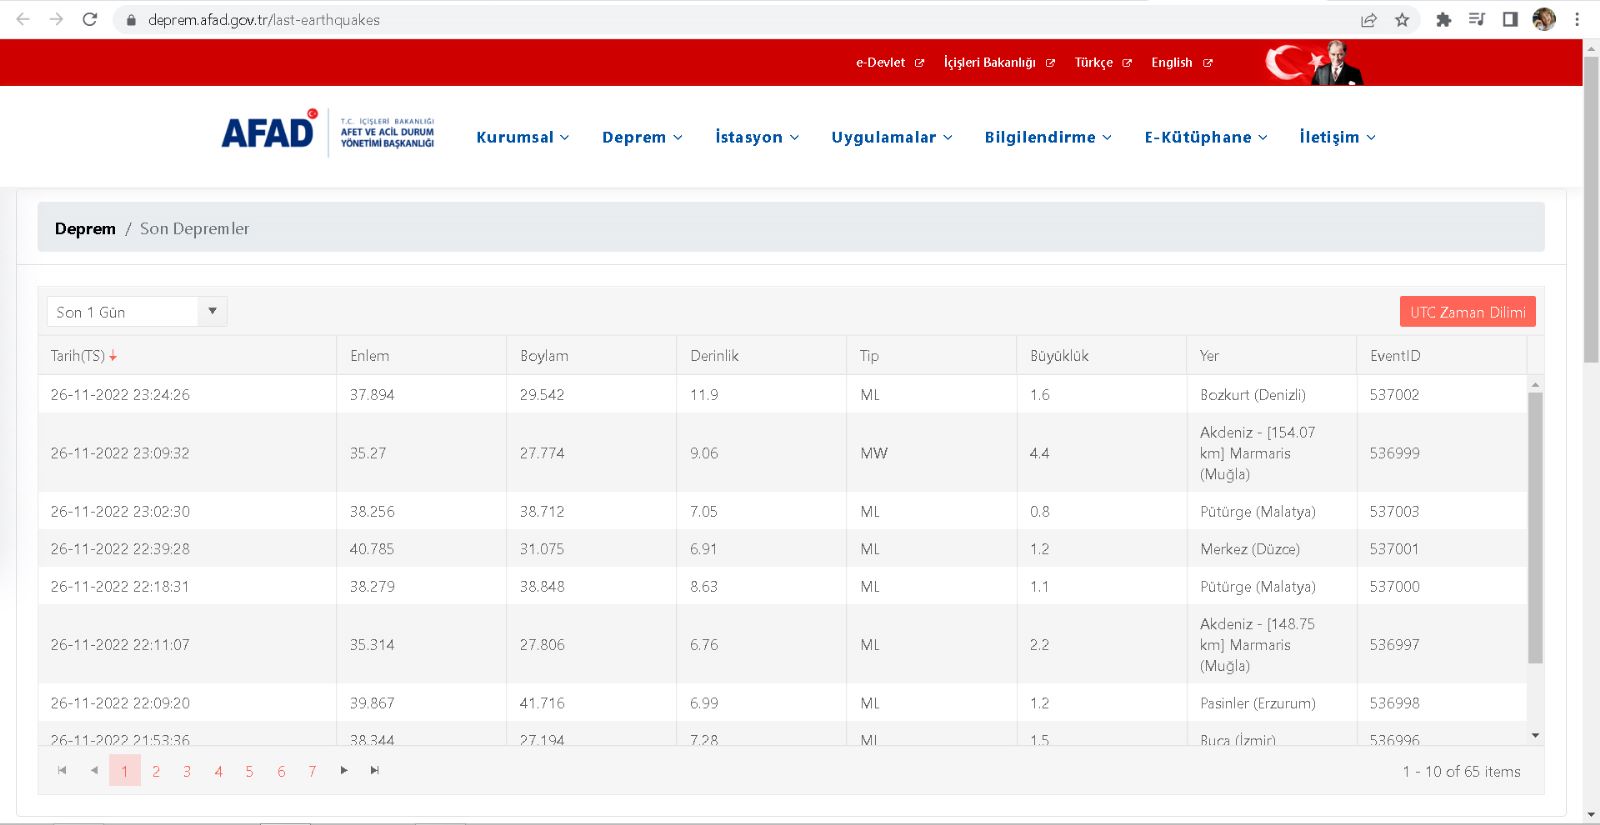Screen dimensions: 1600x825
Task: Switch site language to Türkçe
Action: click(1103, 63)
